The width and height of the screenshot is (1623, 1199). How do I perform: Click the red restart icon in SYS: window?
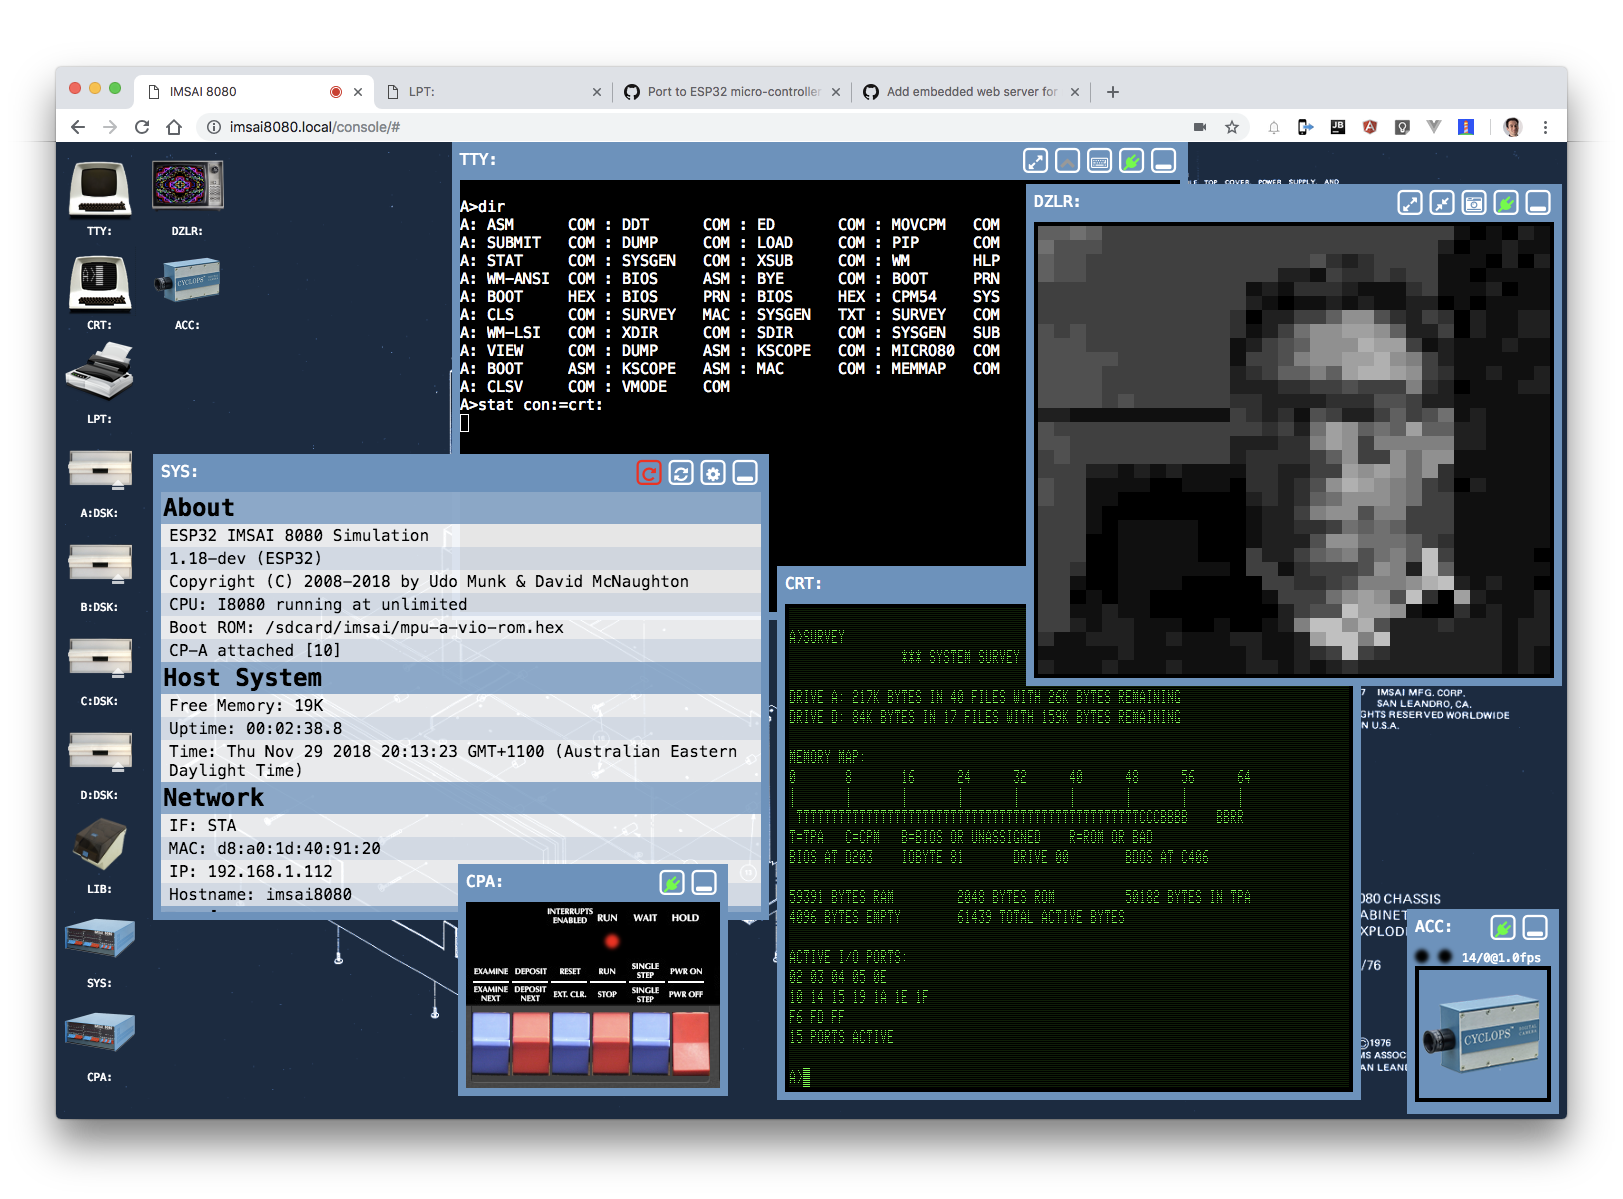[649, 473]
